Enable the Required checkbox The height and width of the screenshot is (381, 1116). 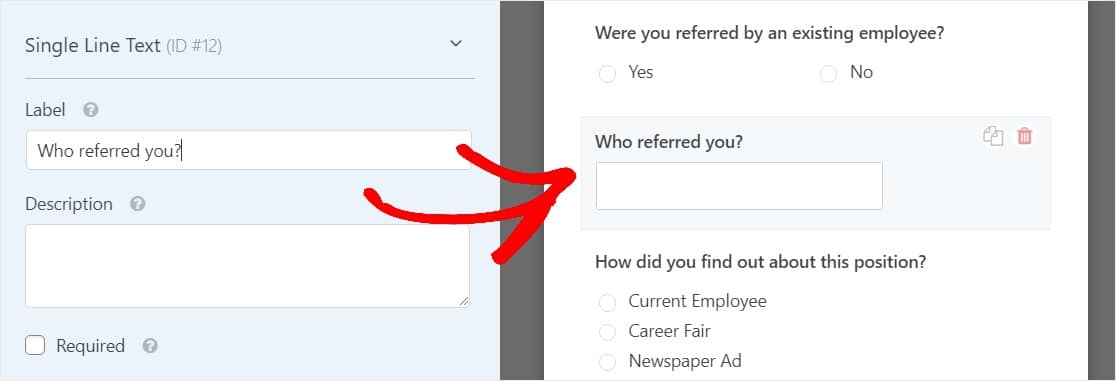(35, 345)
